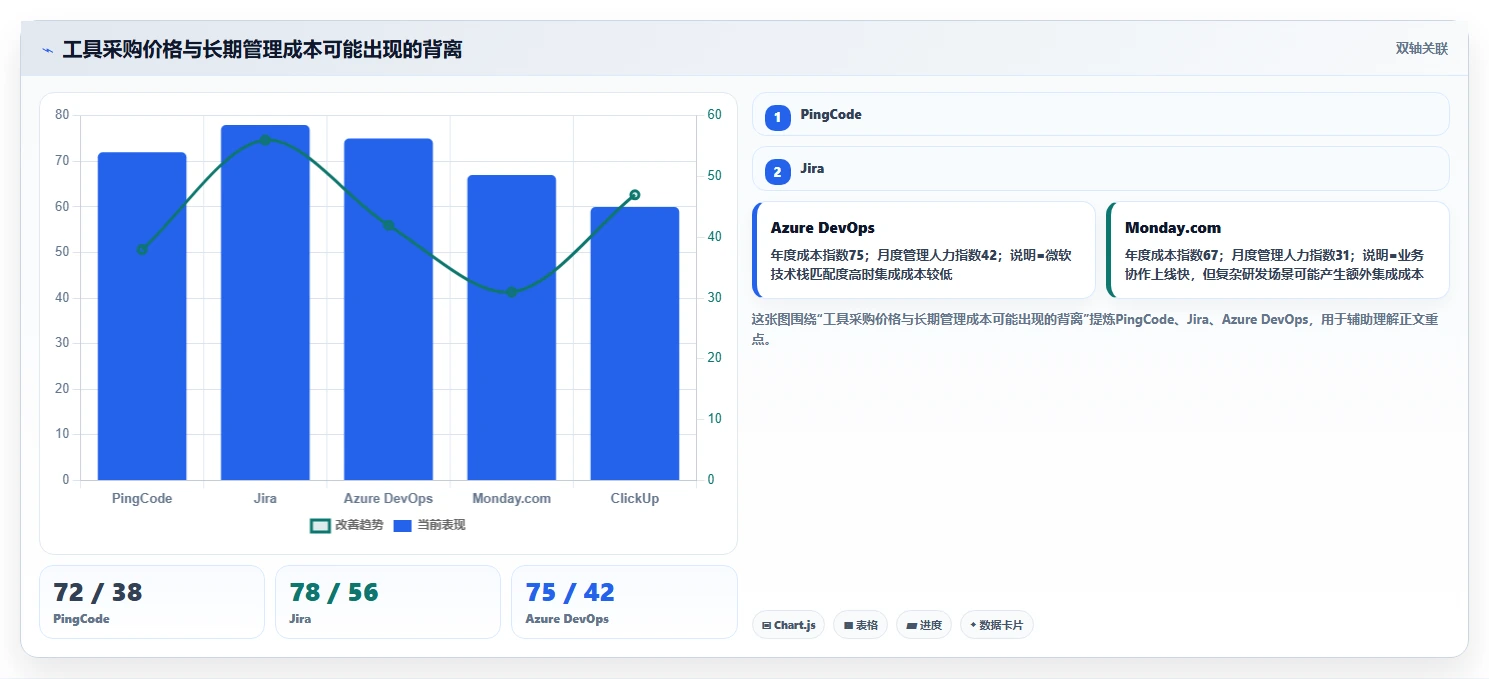Click the chart title 工具采购价格与长期管理成本
The width and height of the screenshot is (1489, 679).
click(262, 49)
